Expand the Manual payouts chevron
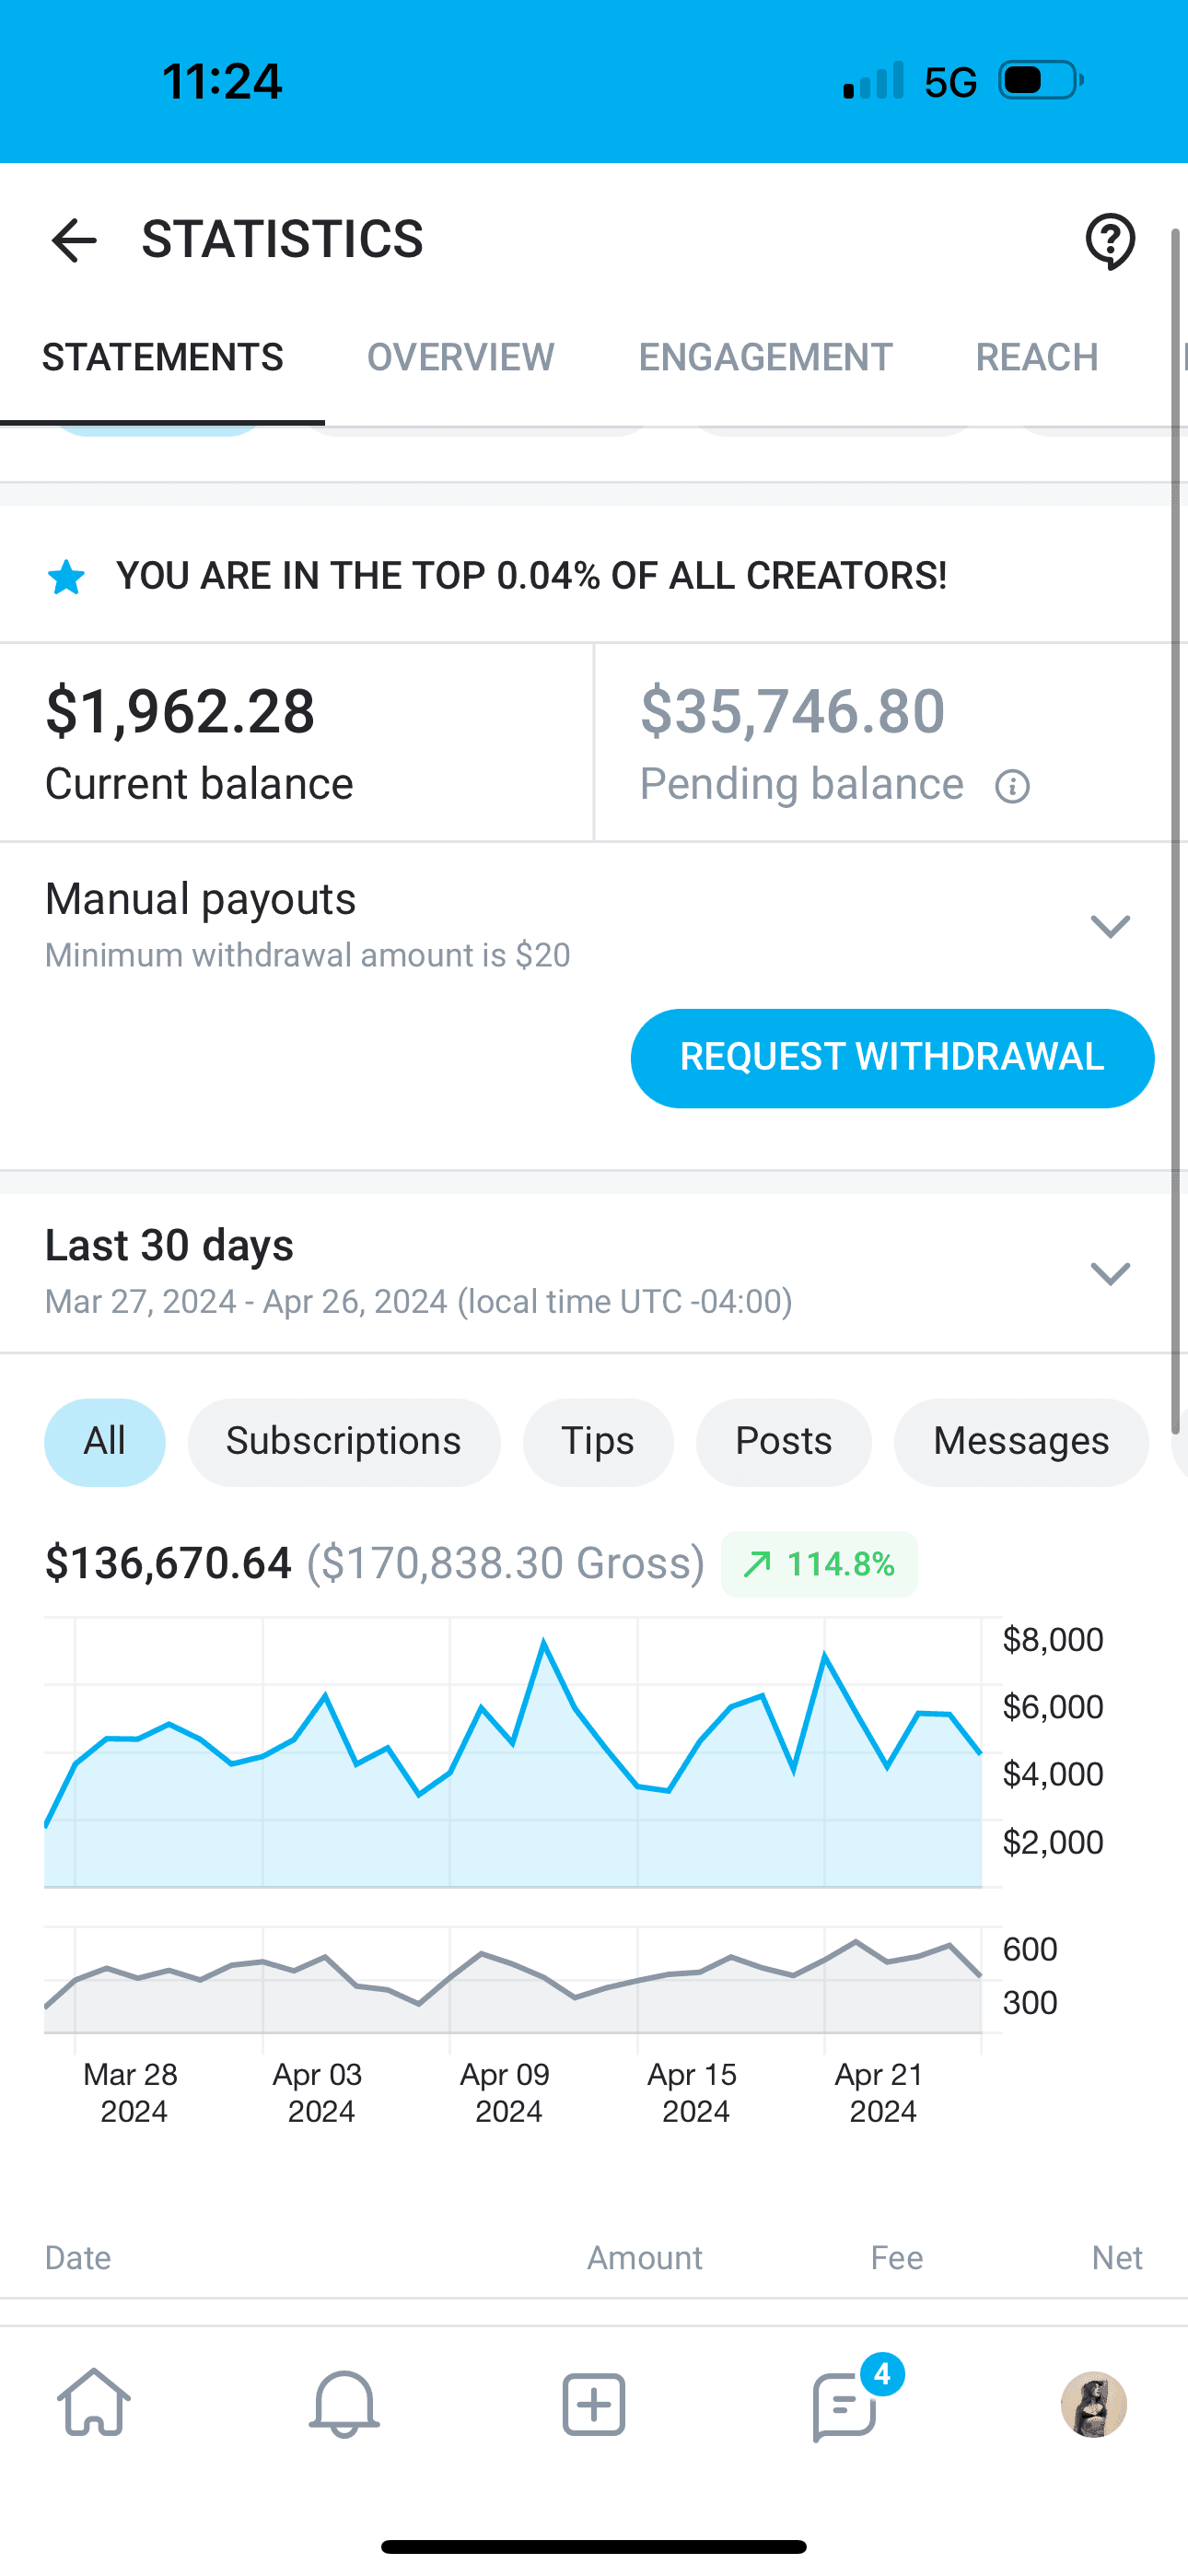Screen dimensions: 1188x2576 click(1110, 926)
